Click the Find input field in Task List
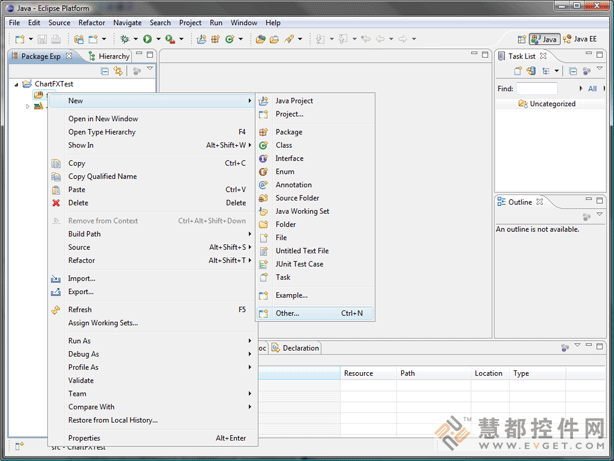This screenshot has width=614, height=461. coord(537,89)
